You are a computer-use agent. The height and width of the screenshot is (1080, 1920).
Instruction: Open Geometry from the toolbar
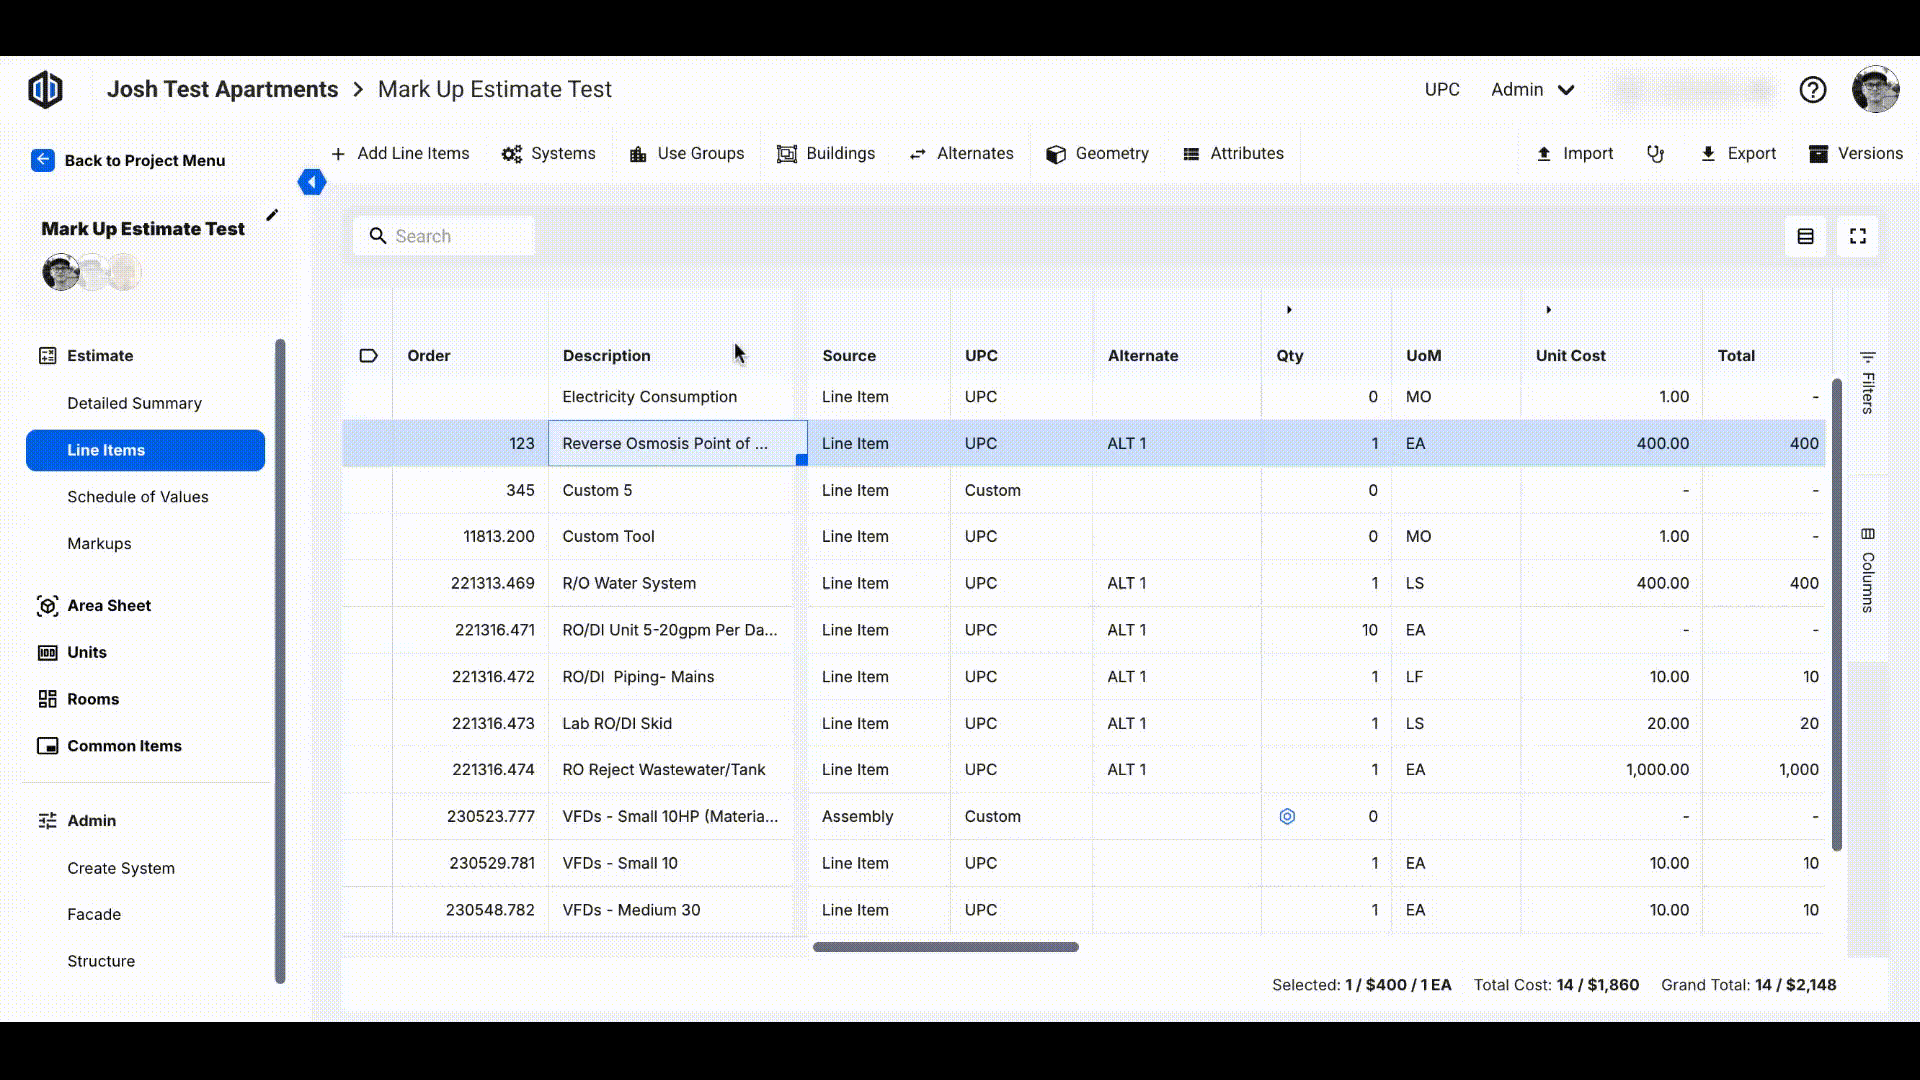click(1097, 154)
